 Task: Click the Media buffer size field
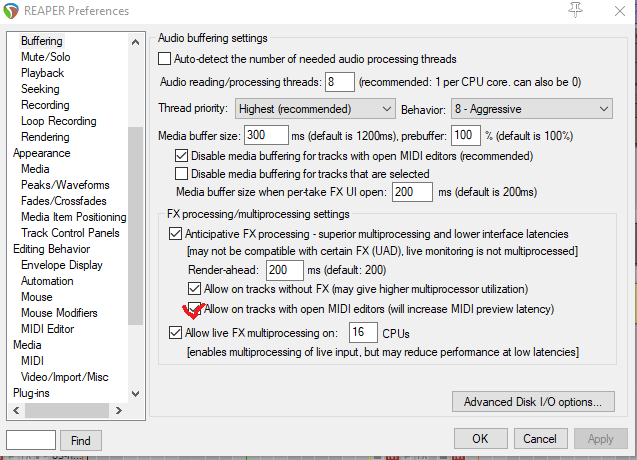click(x=266, y=135)
